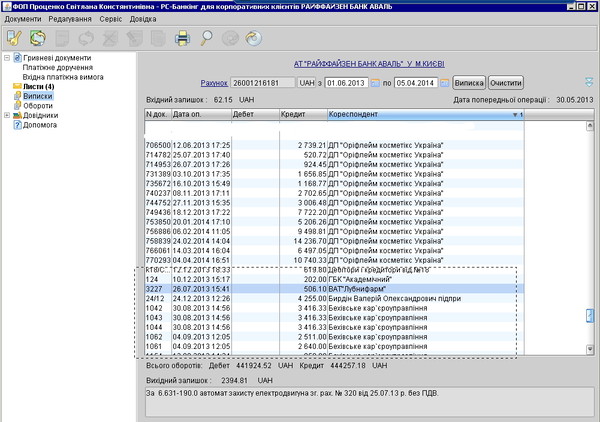600x422 pixels.
Task: Select row with document number 731389
Action: pyautogui.click(x=334, y=174)
